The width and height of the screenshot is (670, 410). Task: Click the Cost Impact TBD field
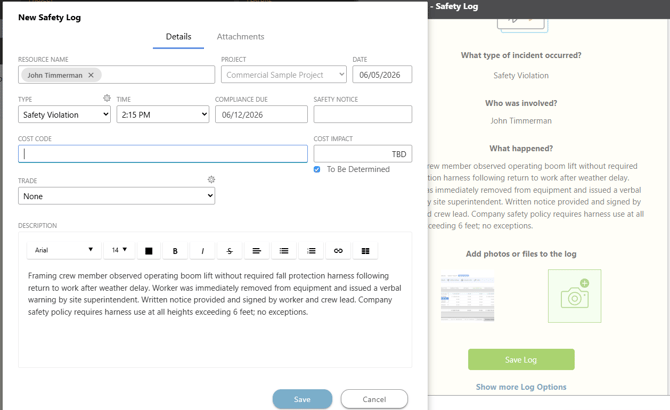point(363,154)
